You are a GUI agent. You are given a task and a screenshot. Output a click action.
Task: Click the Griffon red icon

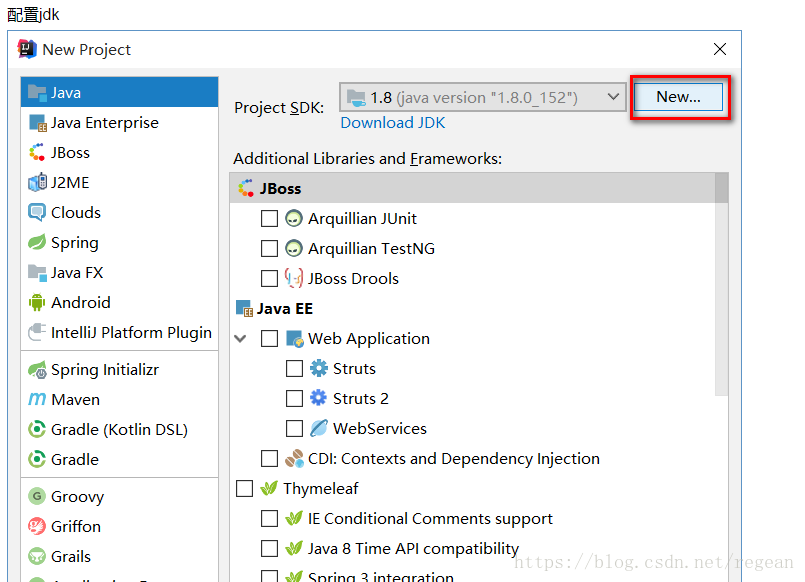click(x=37, y=526)
